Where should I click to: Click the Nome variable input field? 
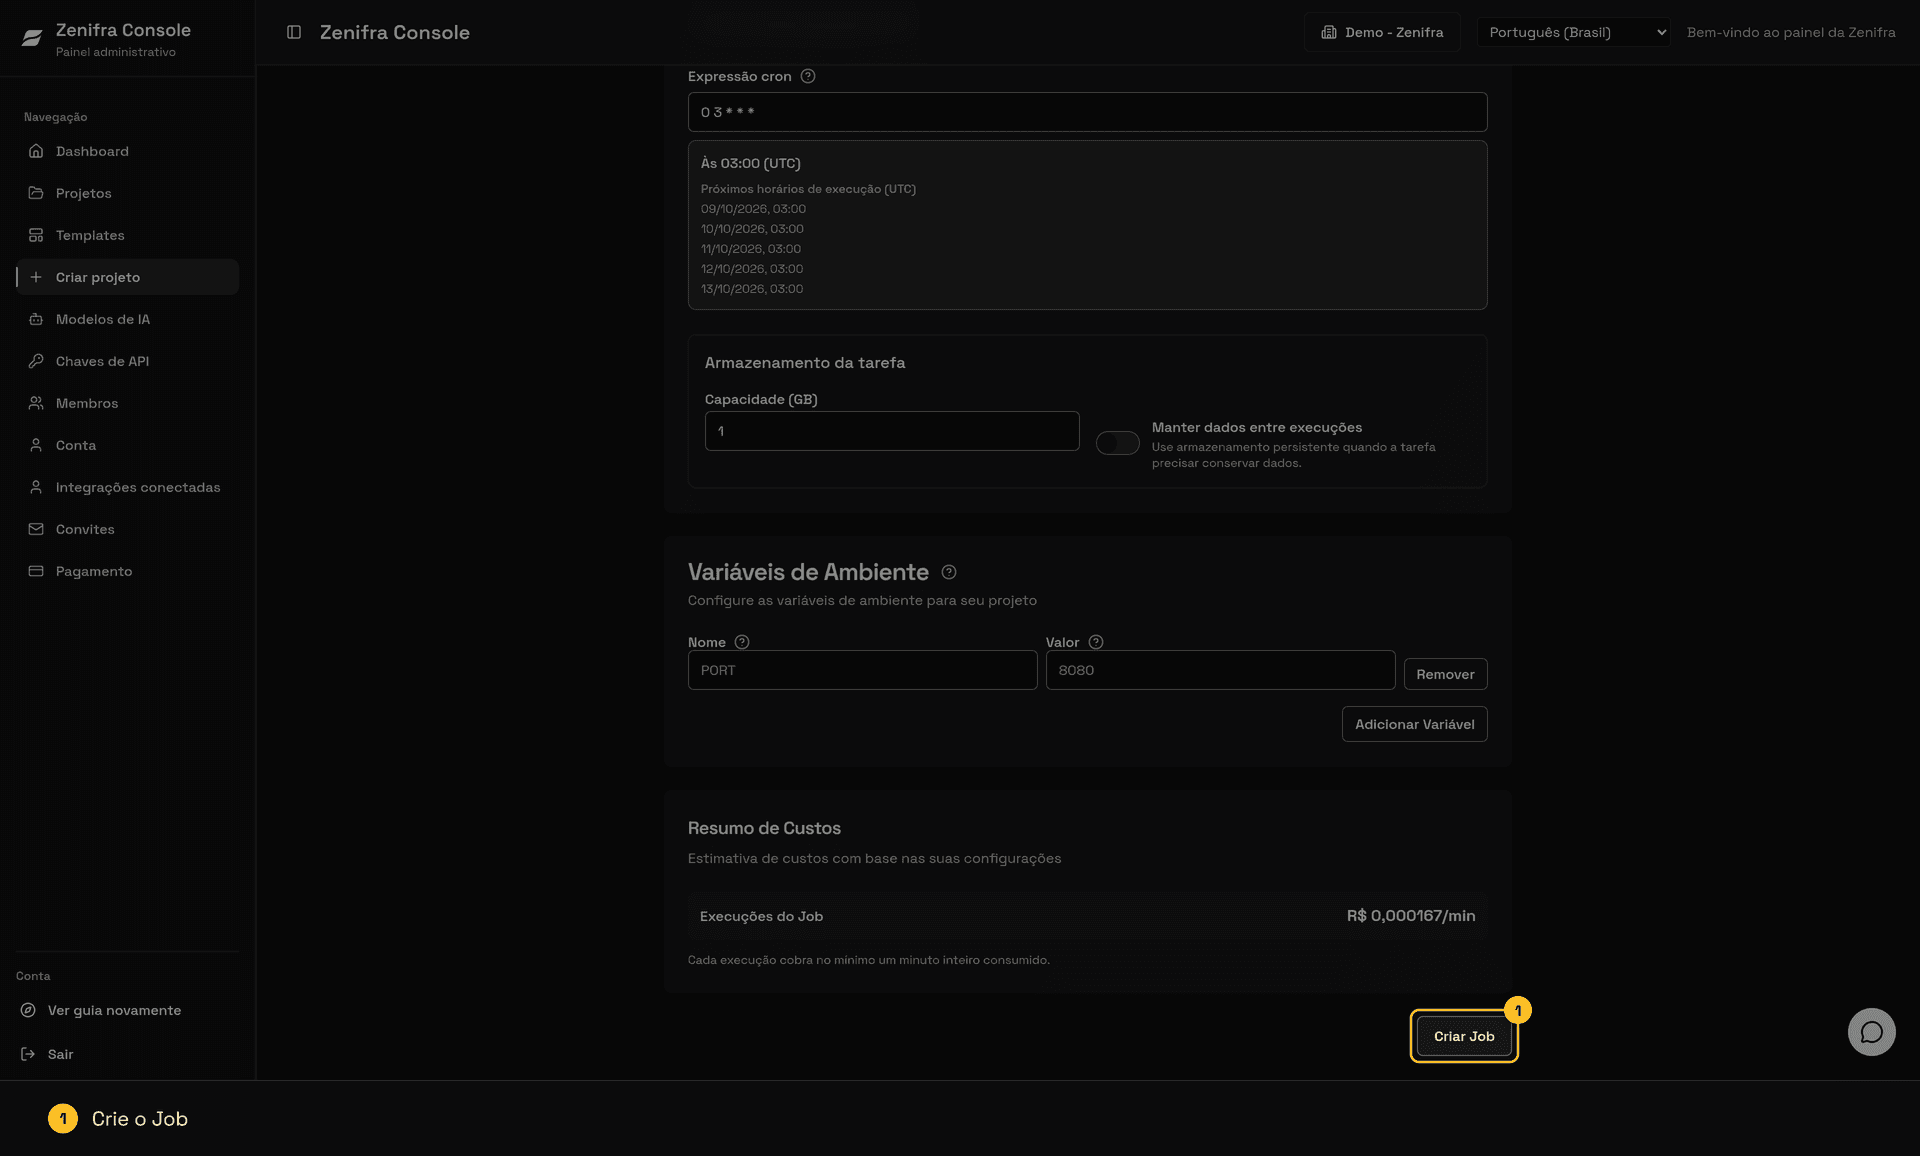[x=862, y=670]
